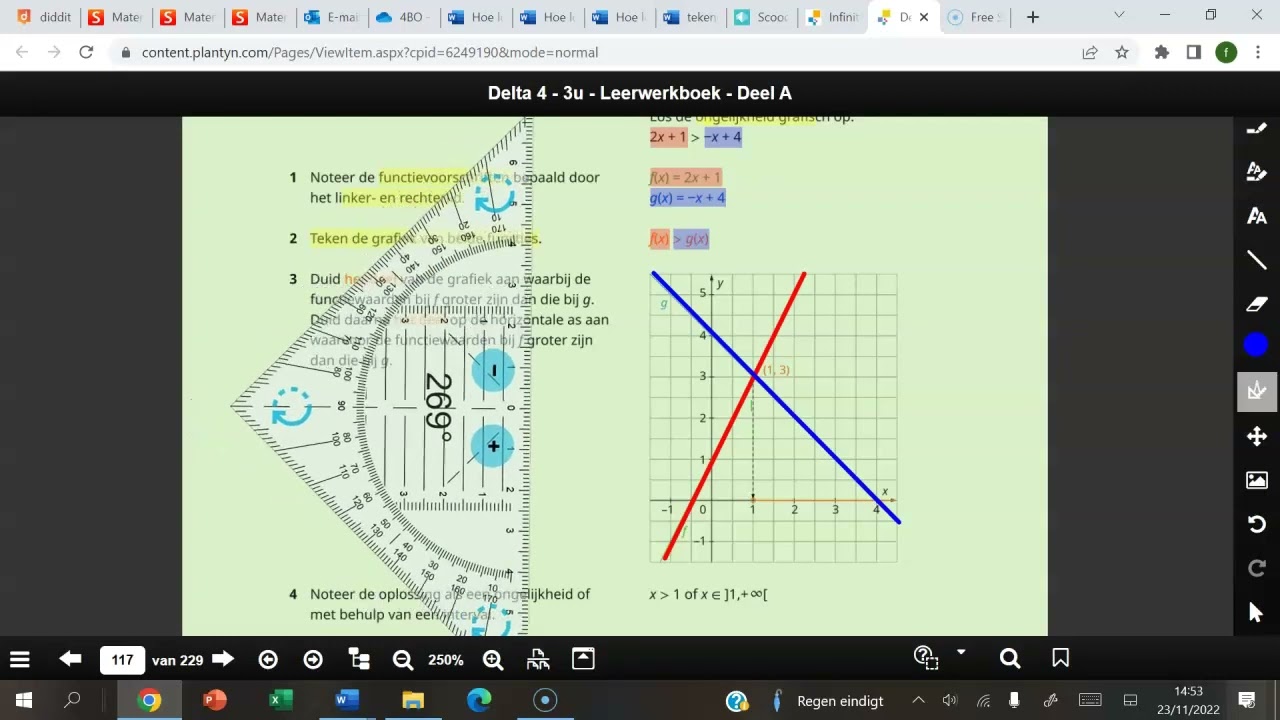Click the formula g(x) = −x + 4
1280x720 pixels.
click(x=687, y=198)
